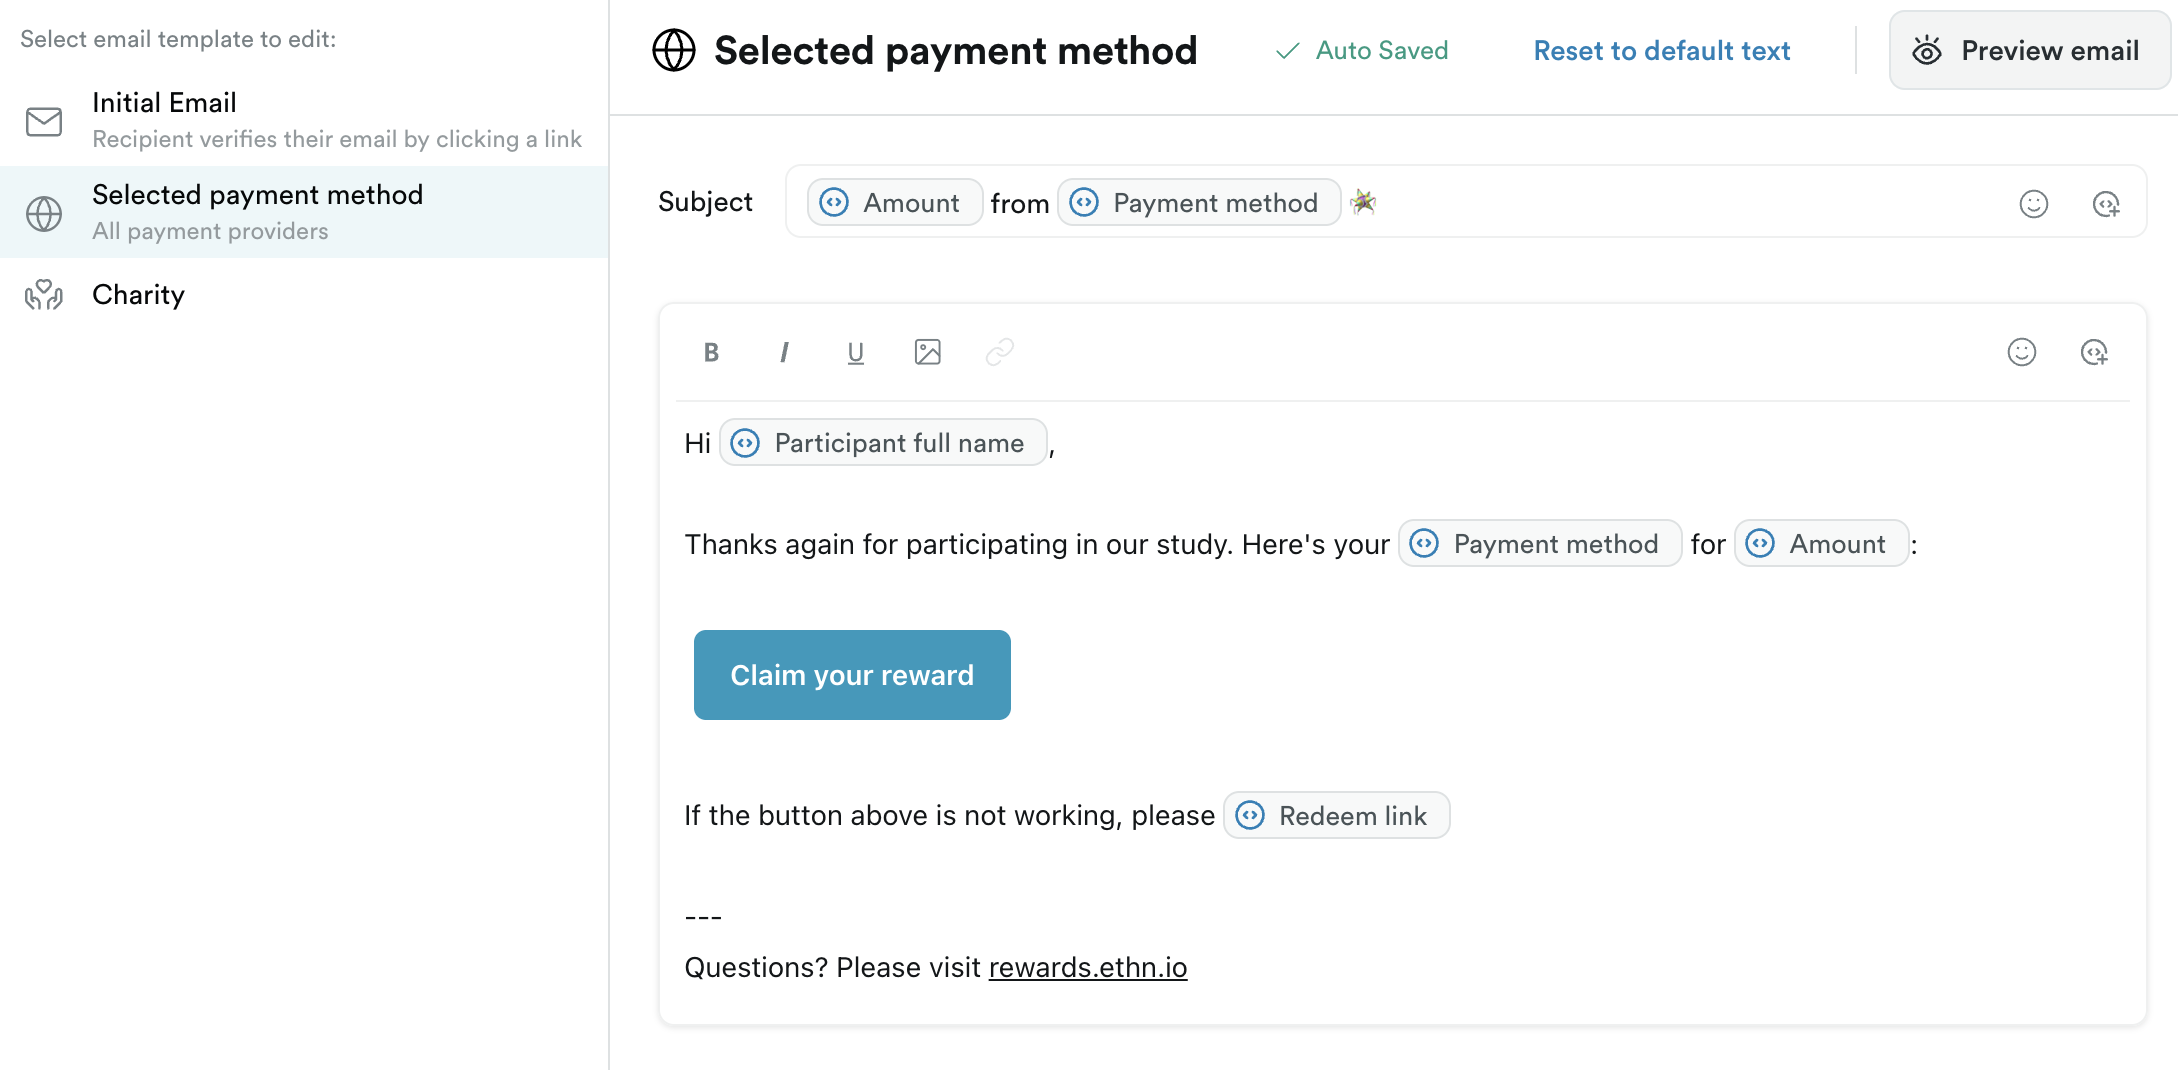The image size is (2178, 1070).
Task: Open the Charity email template
Action: pos(304,295)
